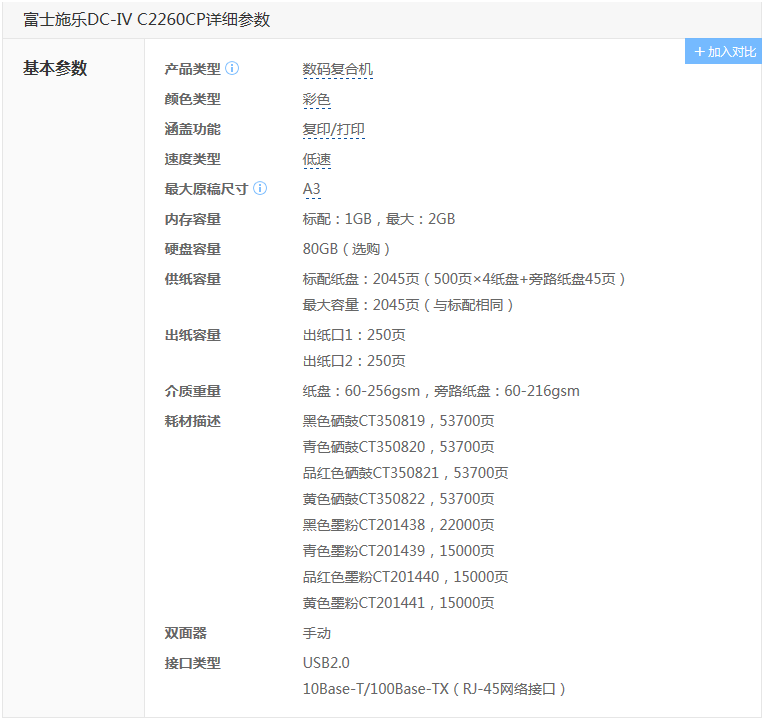Click the 标配：1GB，最大：2GB value
The height and width of the screenshot is (718, 762).
(379, 219)
